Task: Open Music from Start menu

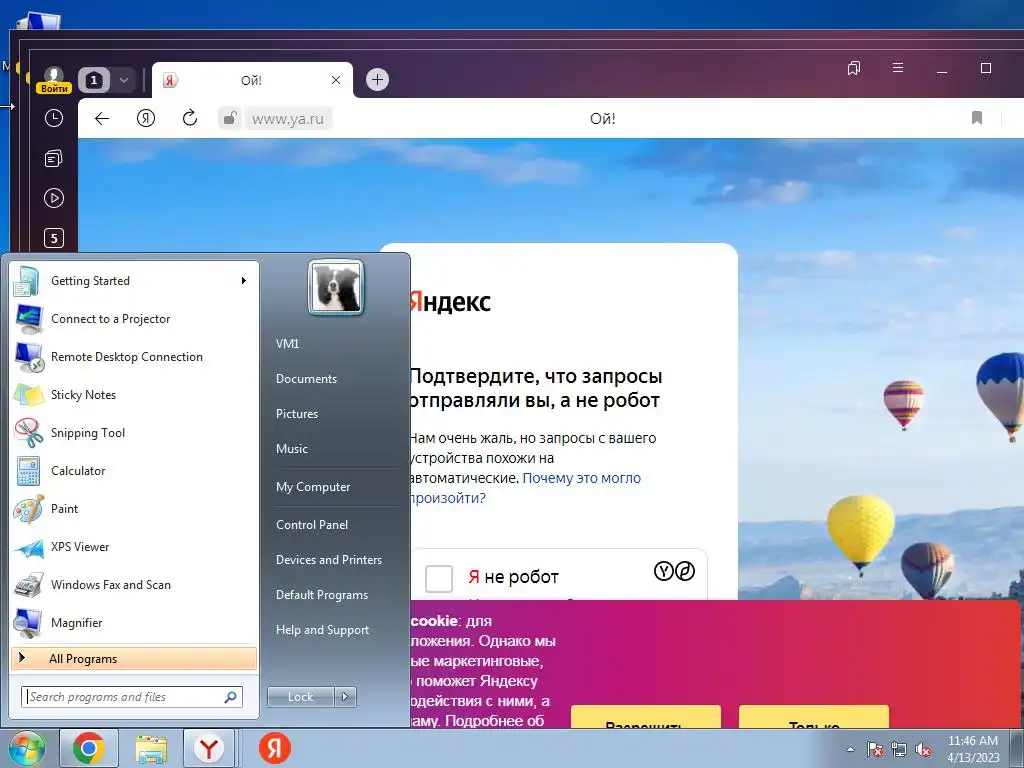Action: click(x=292, y=449)
